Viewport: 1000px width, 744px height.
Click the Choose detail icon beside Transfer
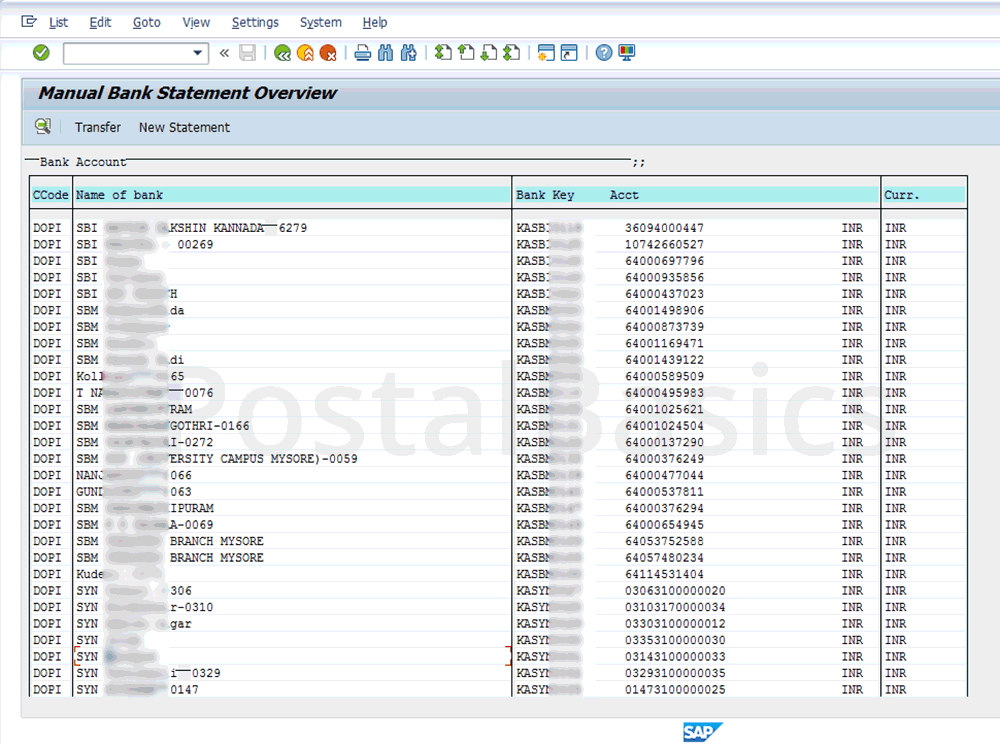pyautogui.click(x=43, y=127)
